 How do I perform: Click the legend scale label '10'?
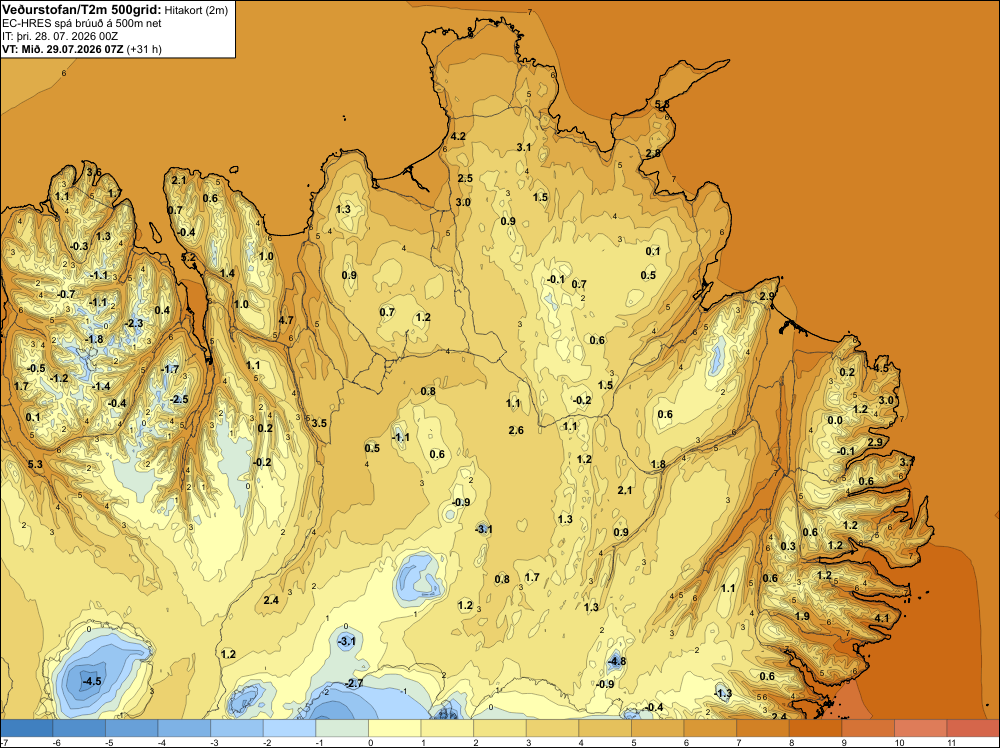(899, 743)
